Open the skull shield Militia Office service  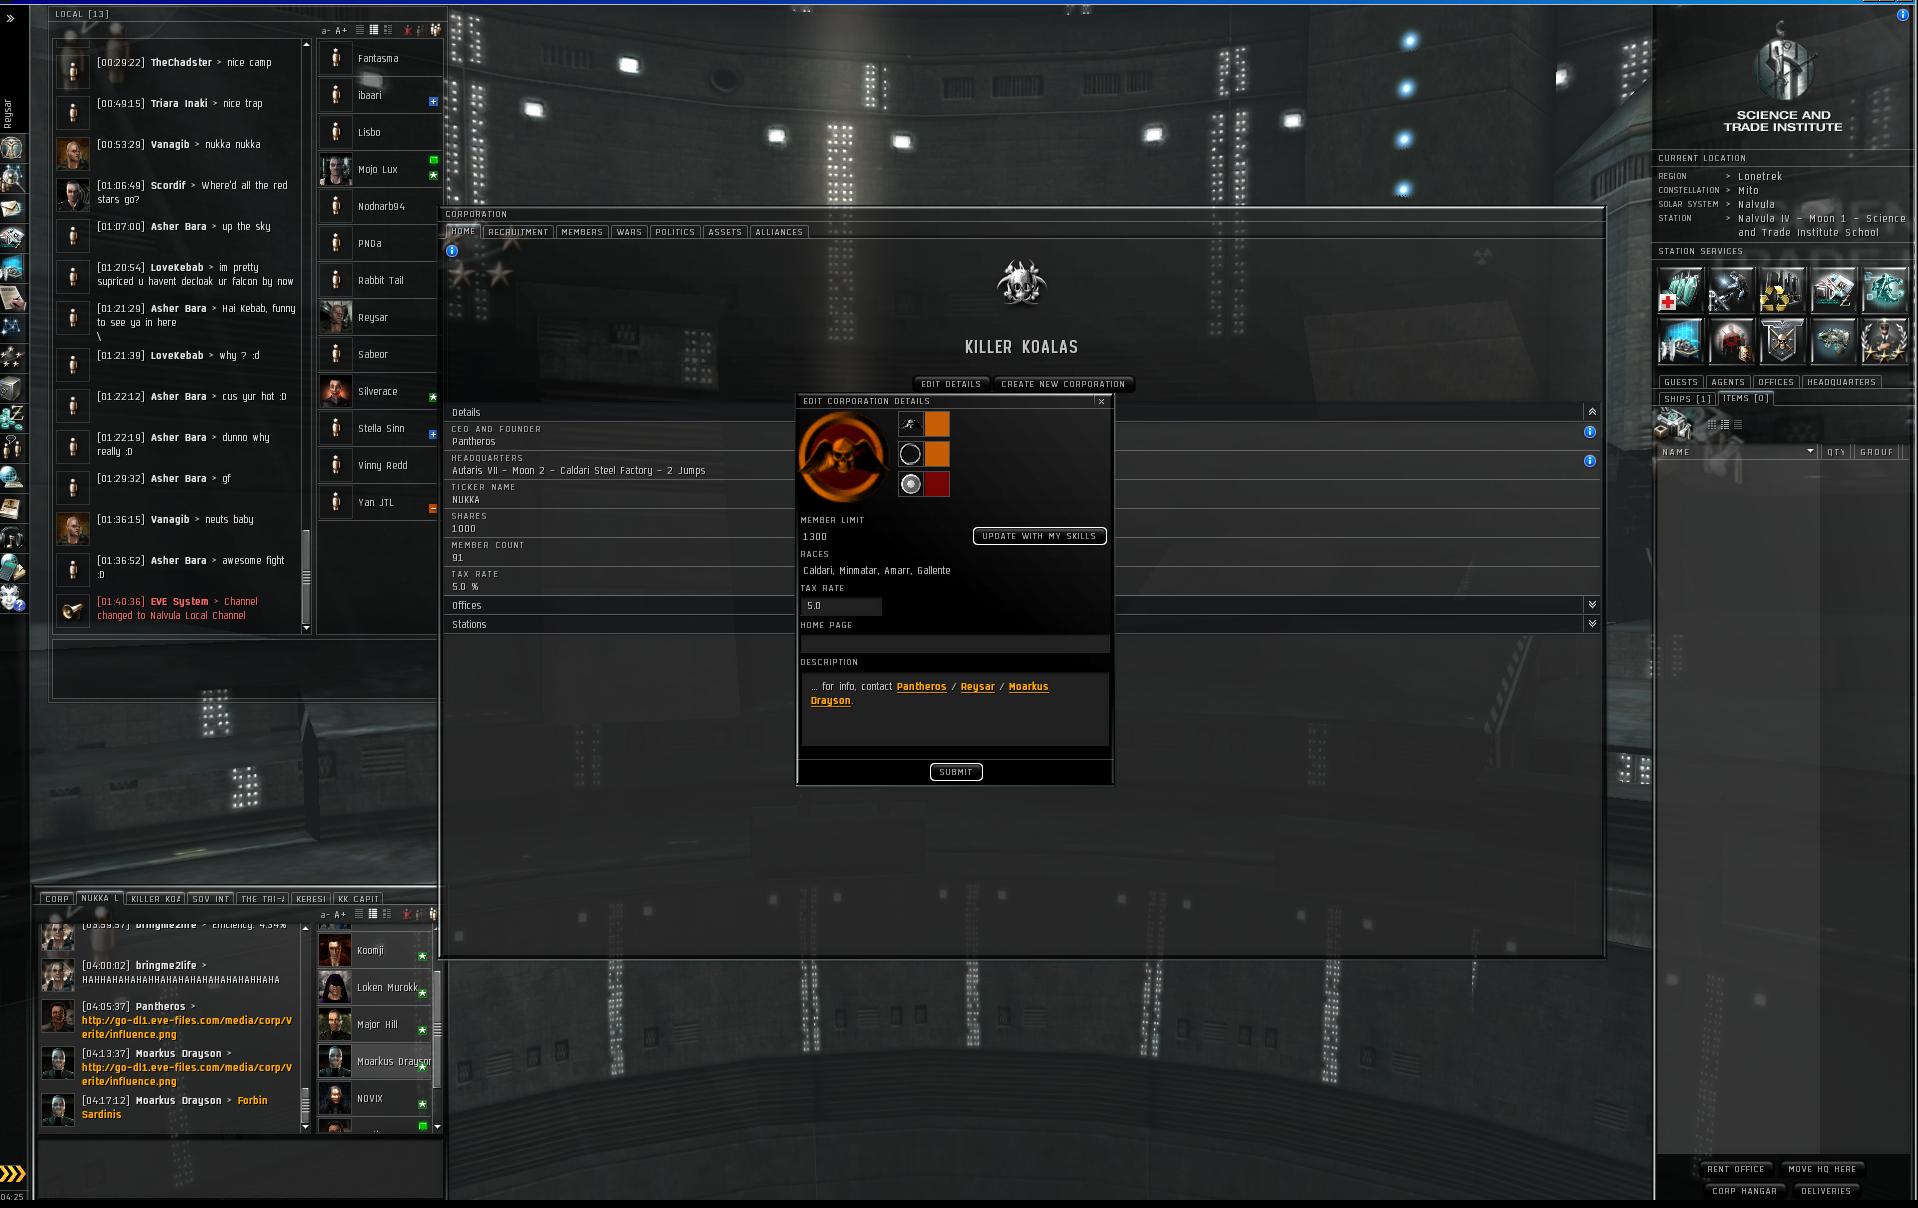click(1783, 341)
